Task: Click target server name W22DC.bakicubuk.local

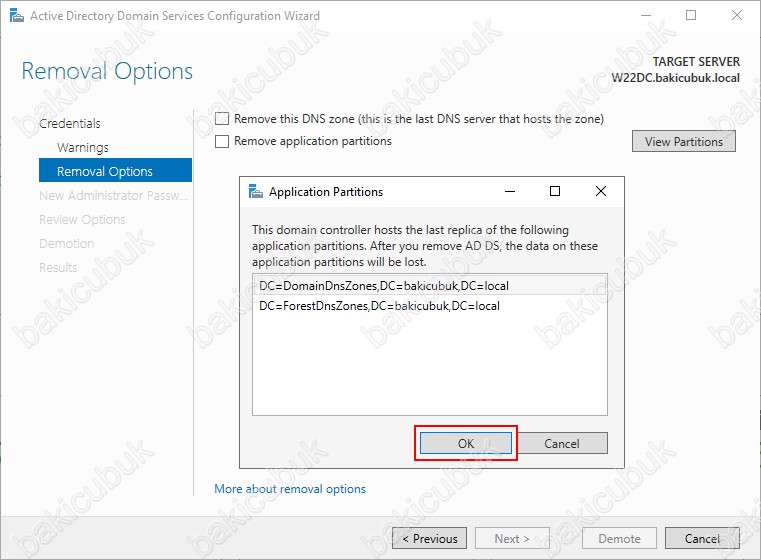Action: click(x=675, y=78)
